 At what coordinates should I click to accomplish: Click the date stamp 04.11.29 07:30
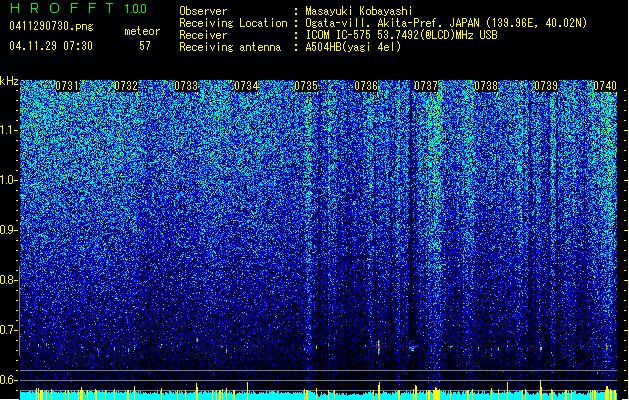pyautogui.click(x=51, y=46)
